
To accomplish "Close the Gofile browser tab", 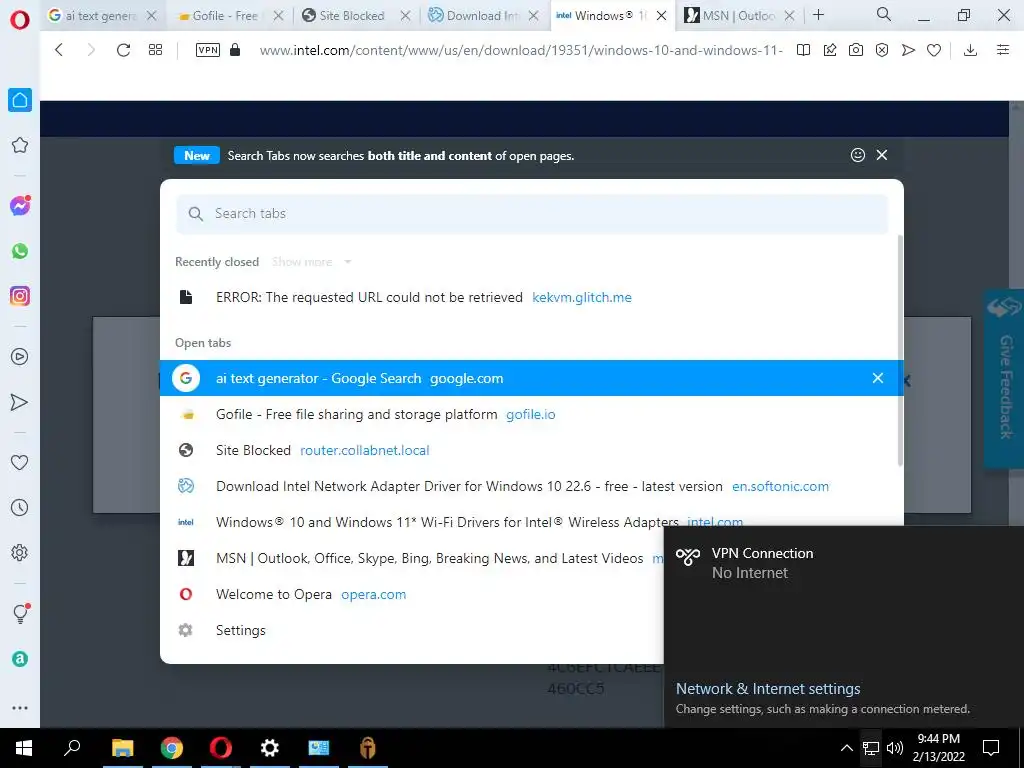I will coord(278,16).
